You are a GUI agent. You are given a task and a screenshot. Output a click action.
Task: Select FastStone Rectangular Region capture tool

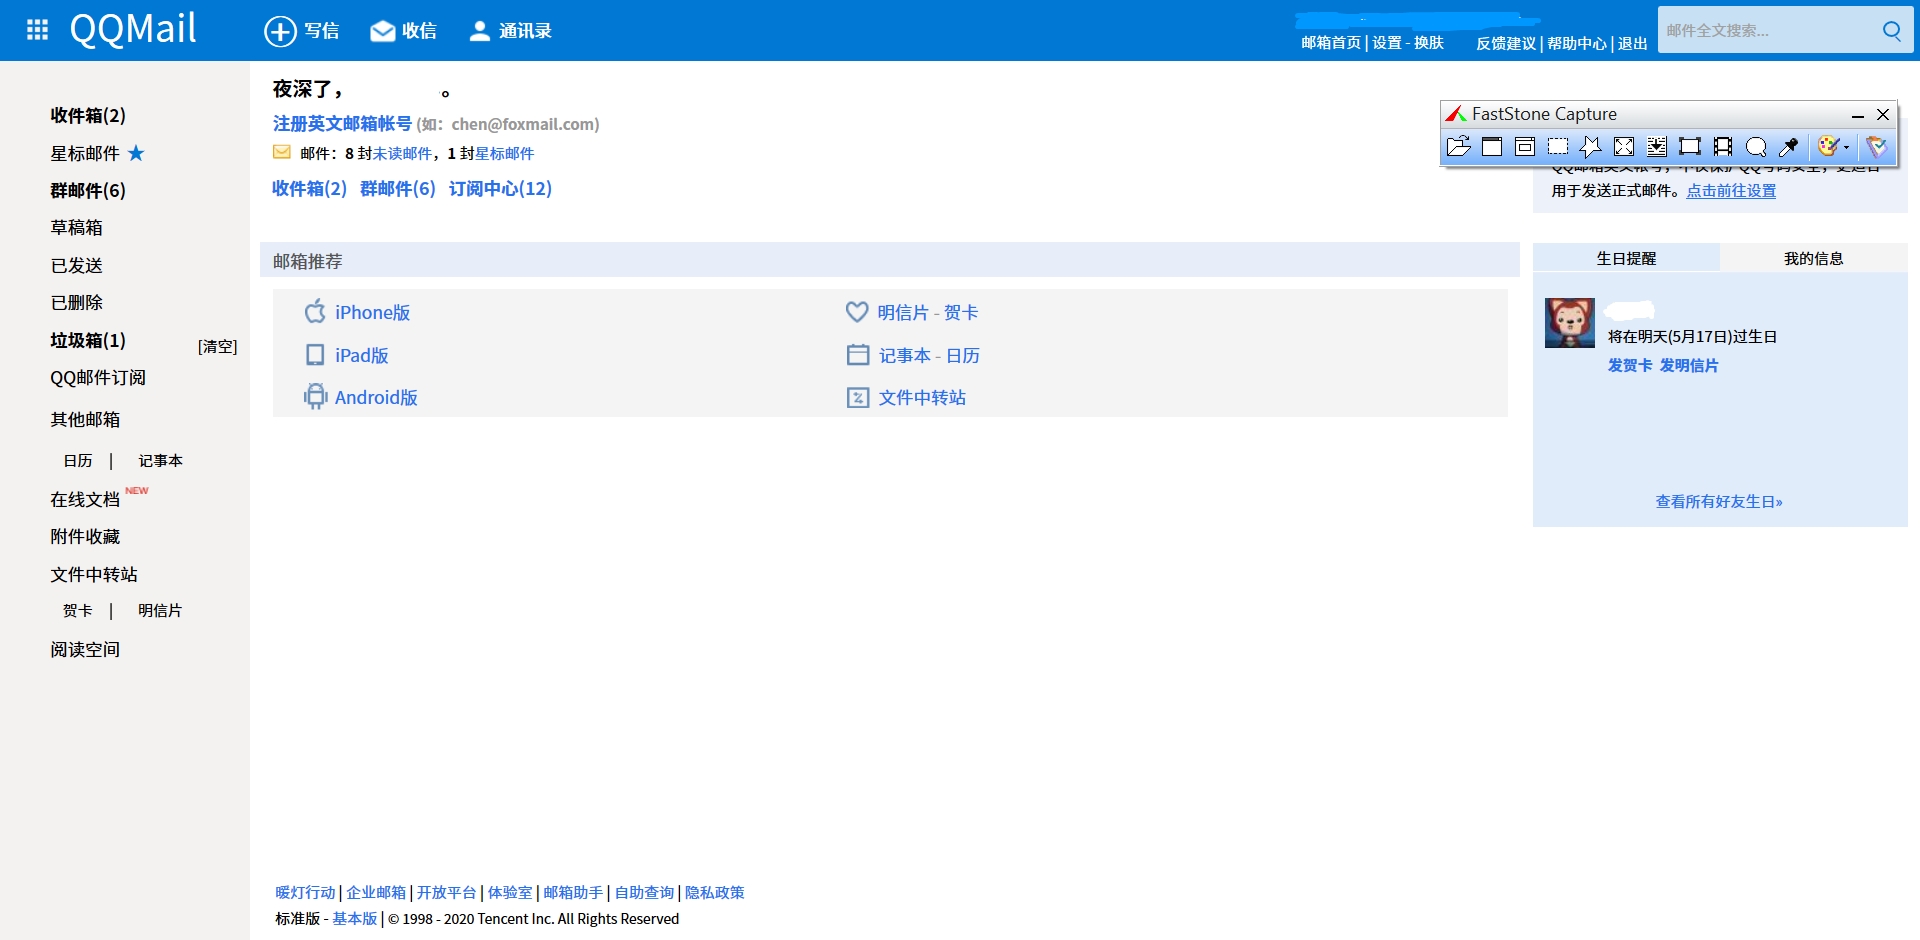pos(1558,147)
